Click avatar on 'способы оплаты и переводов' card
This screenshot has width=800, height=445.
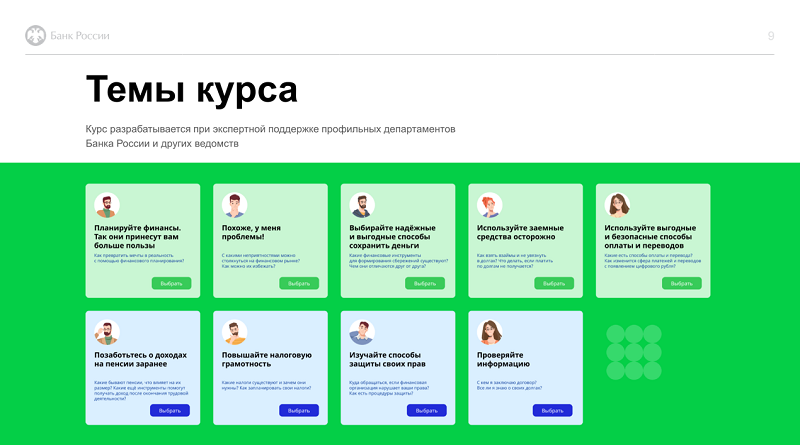(617, 206)
